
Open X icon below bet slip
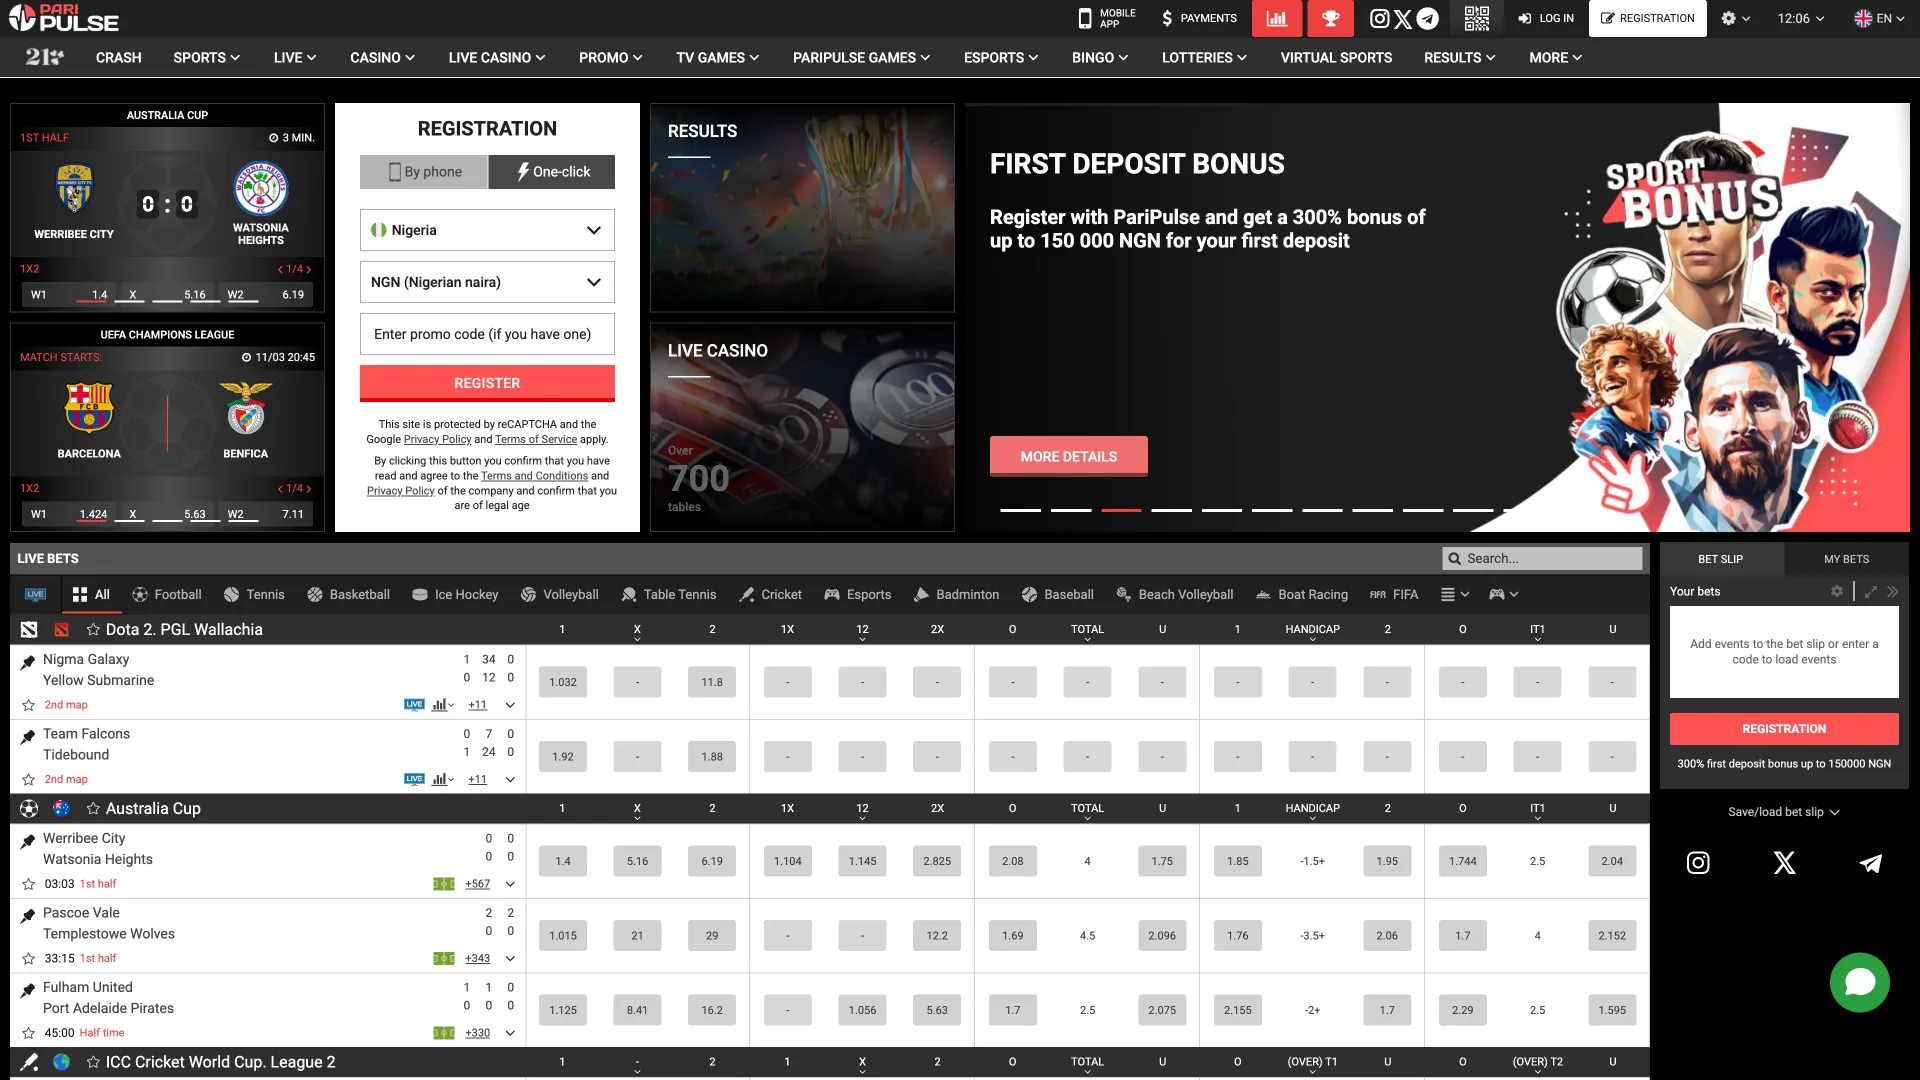(x=1784, y=863)
